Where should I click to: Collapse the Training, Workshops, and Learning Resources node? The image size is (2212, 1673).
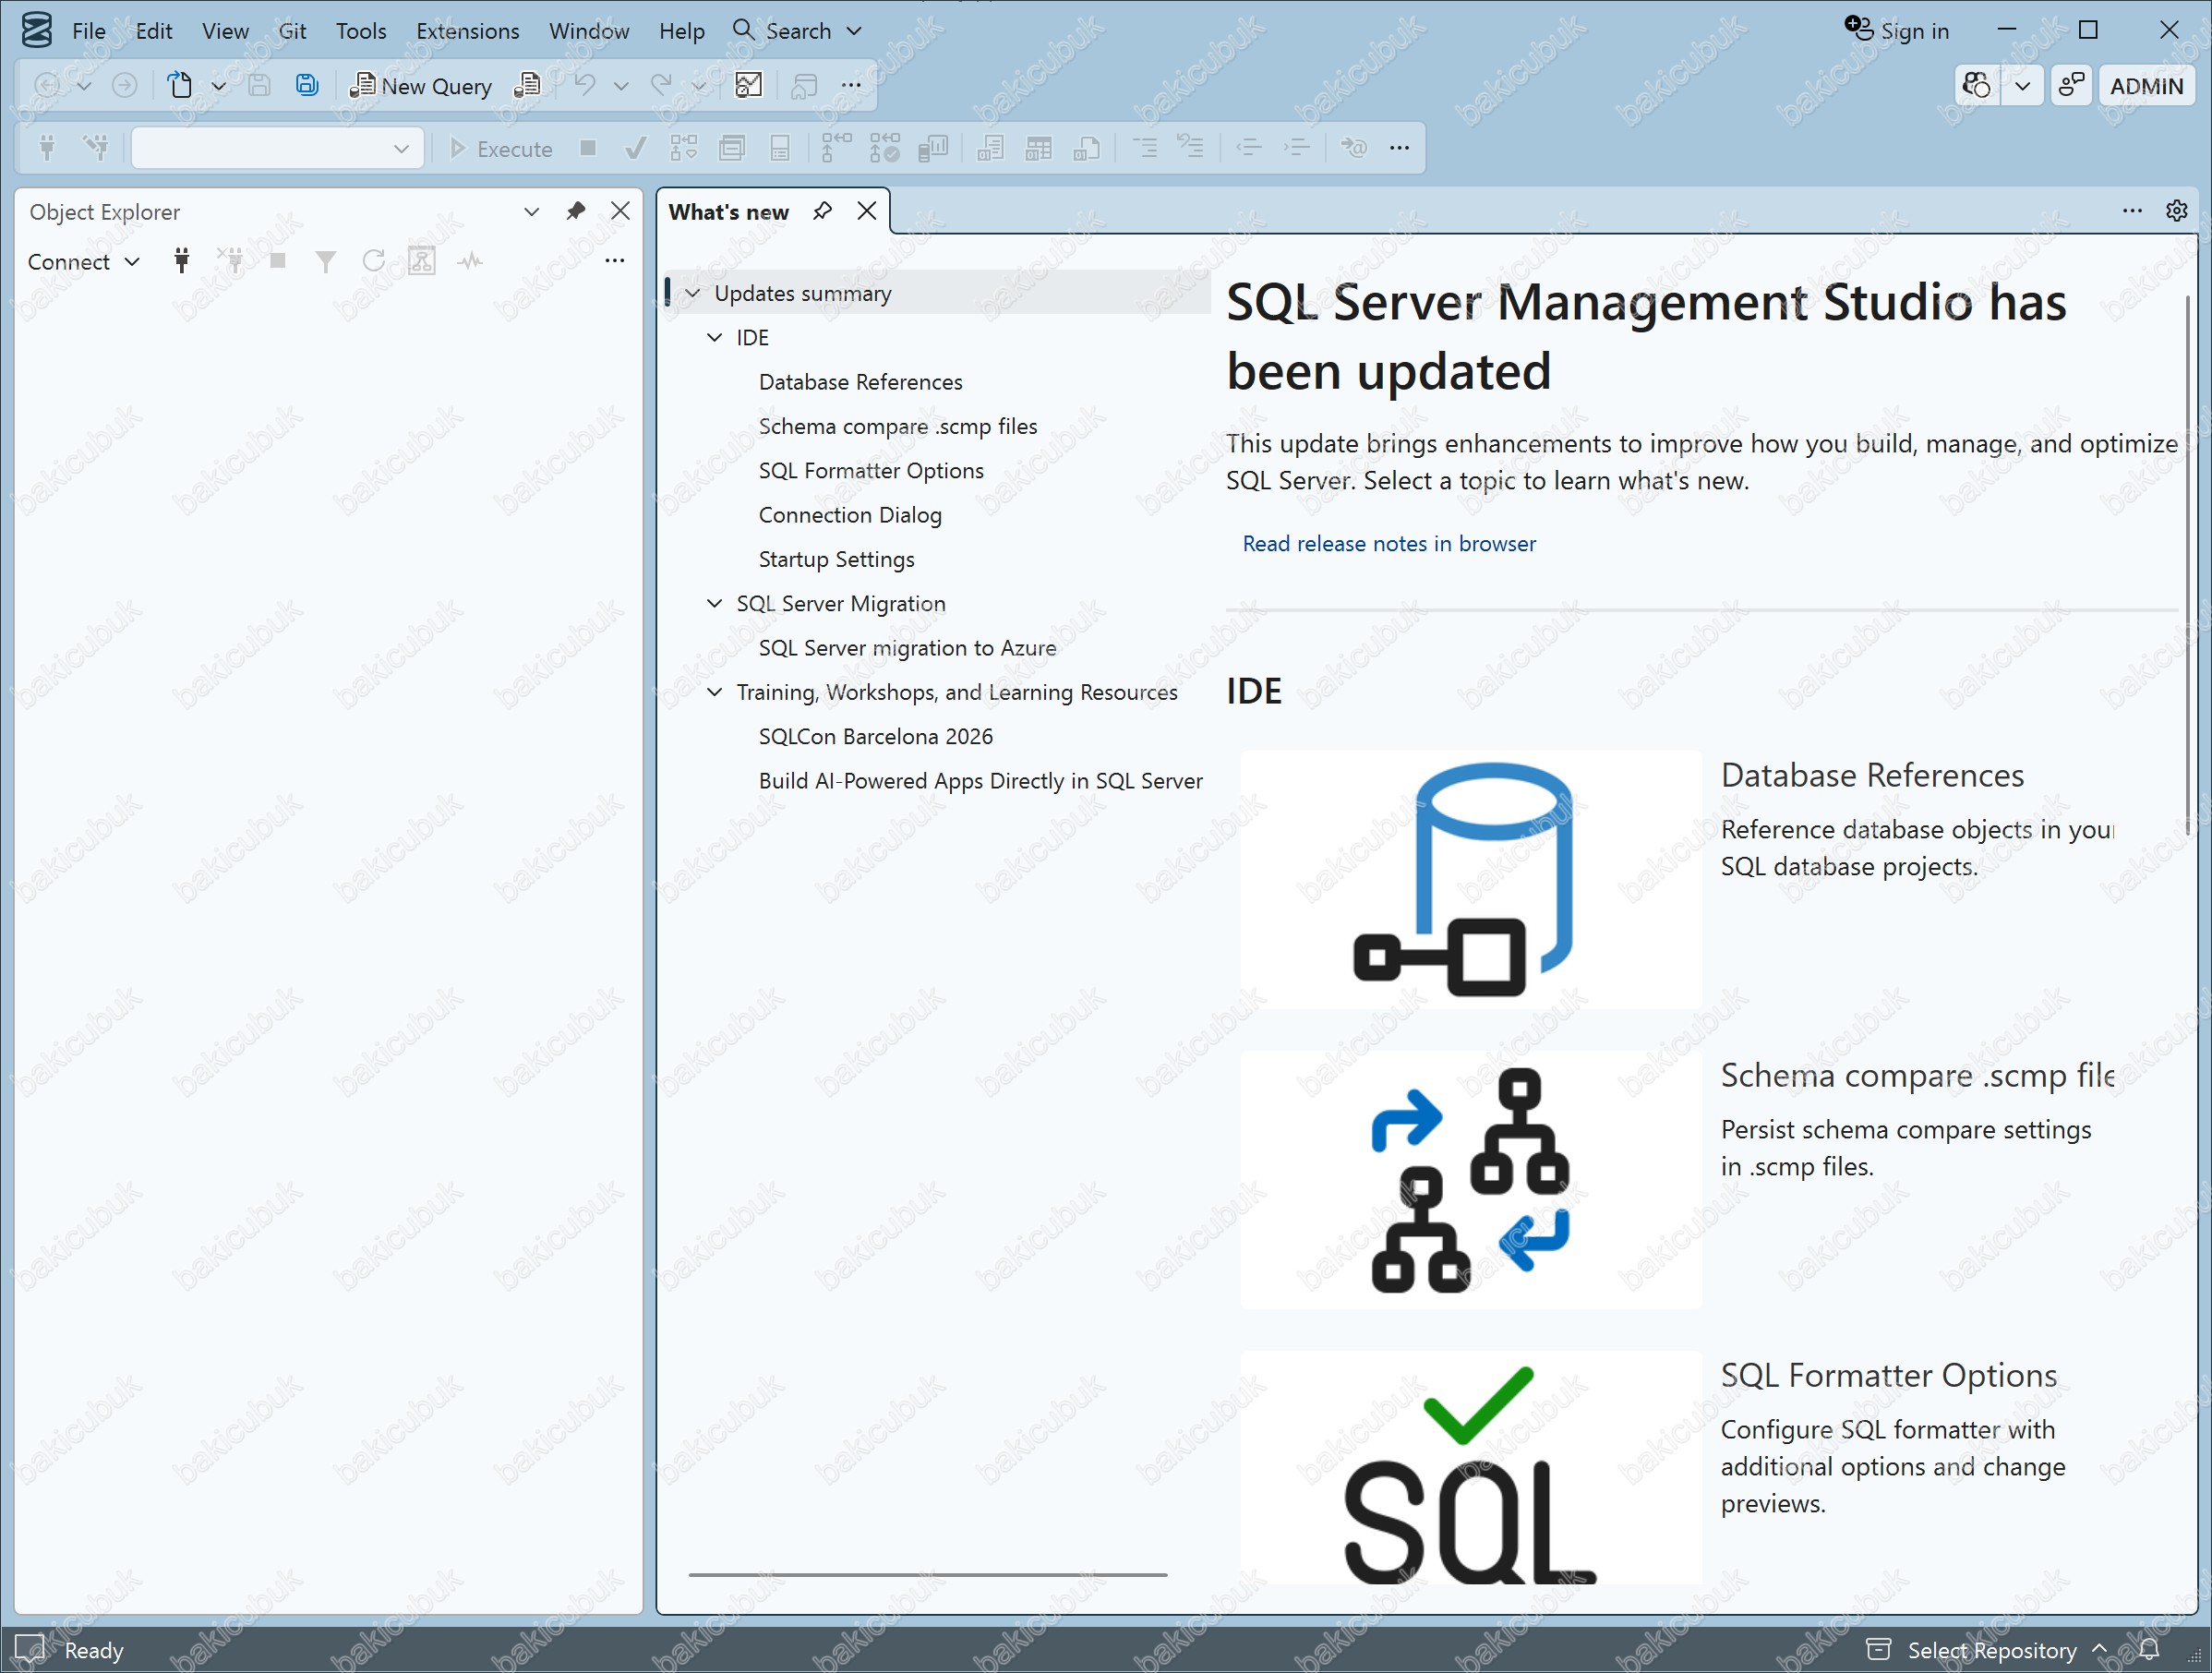click(715, 692)
